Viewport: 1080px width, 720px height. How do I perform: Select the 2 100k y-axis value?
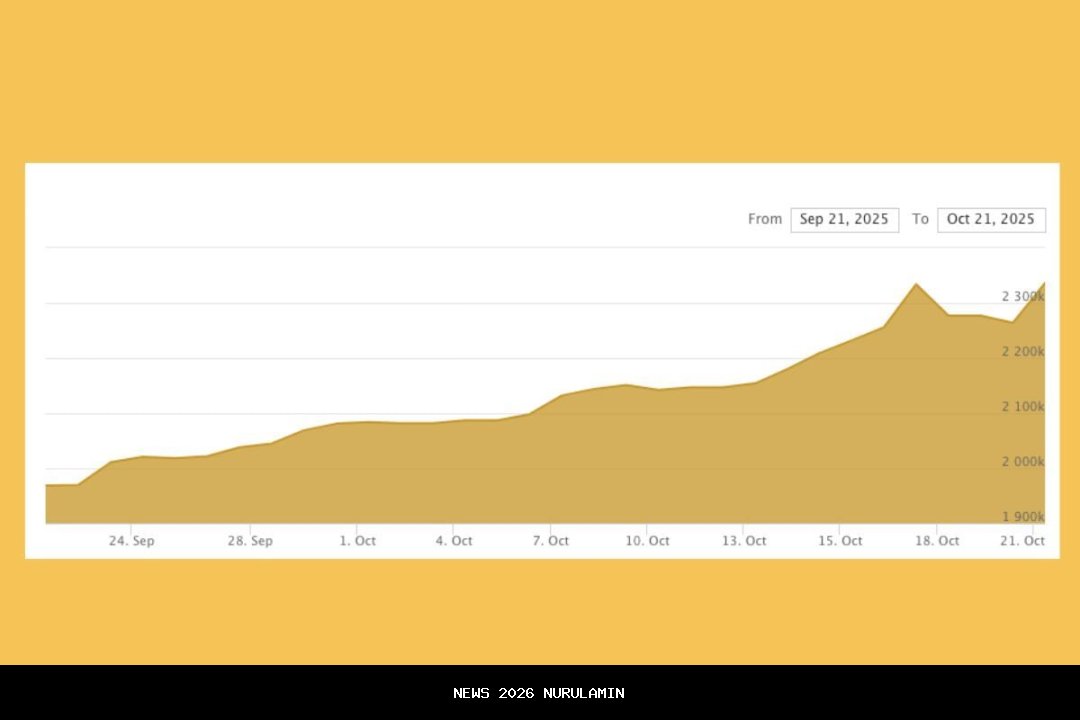1022,407
